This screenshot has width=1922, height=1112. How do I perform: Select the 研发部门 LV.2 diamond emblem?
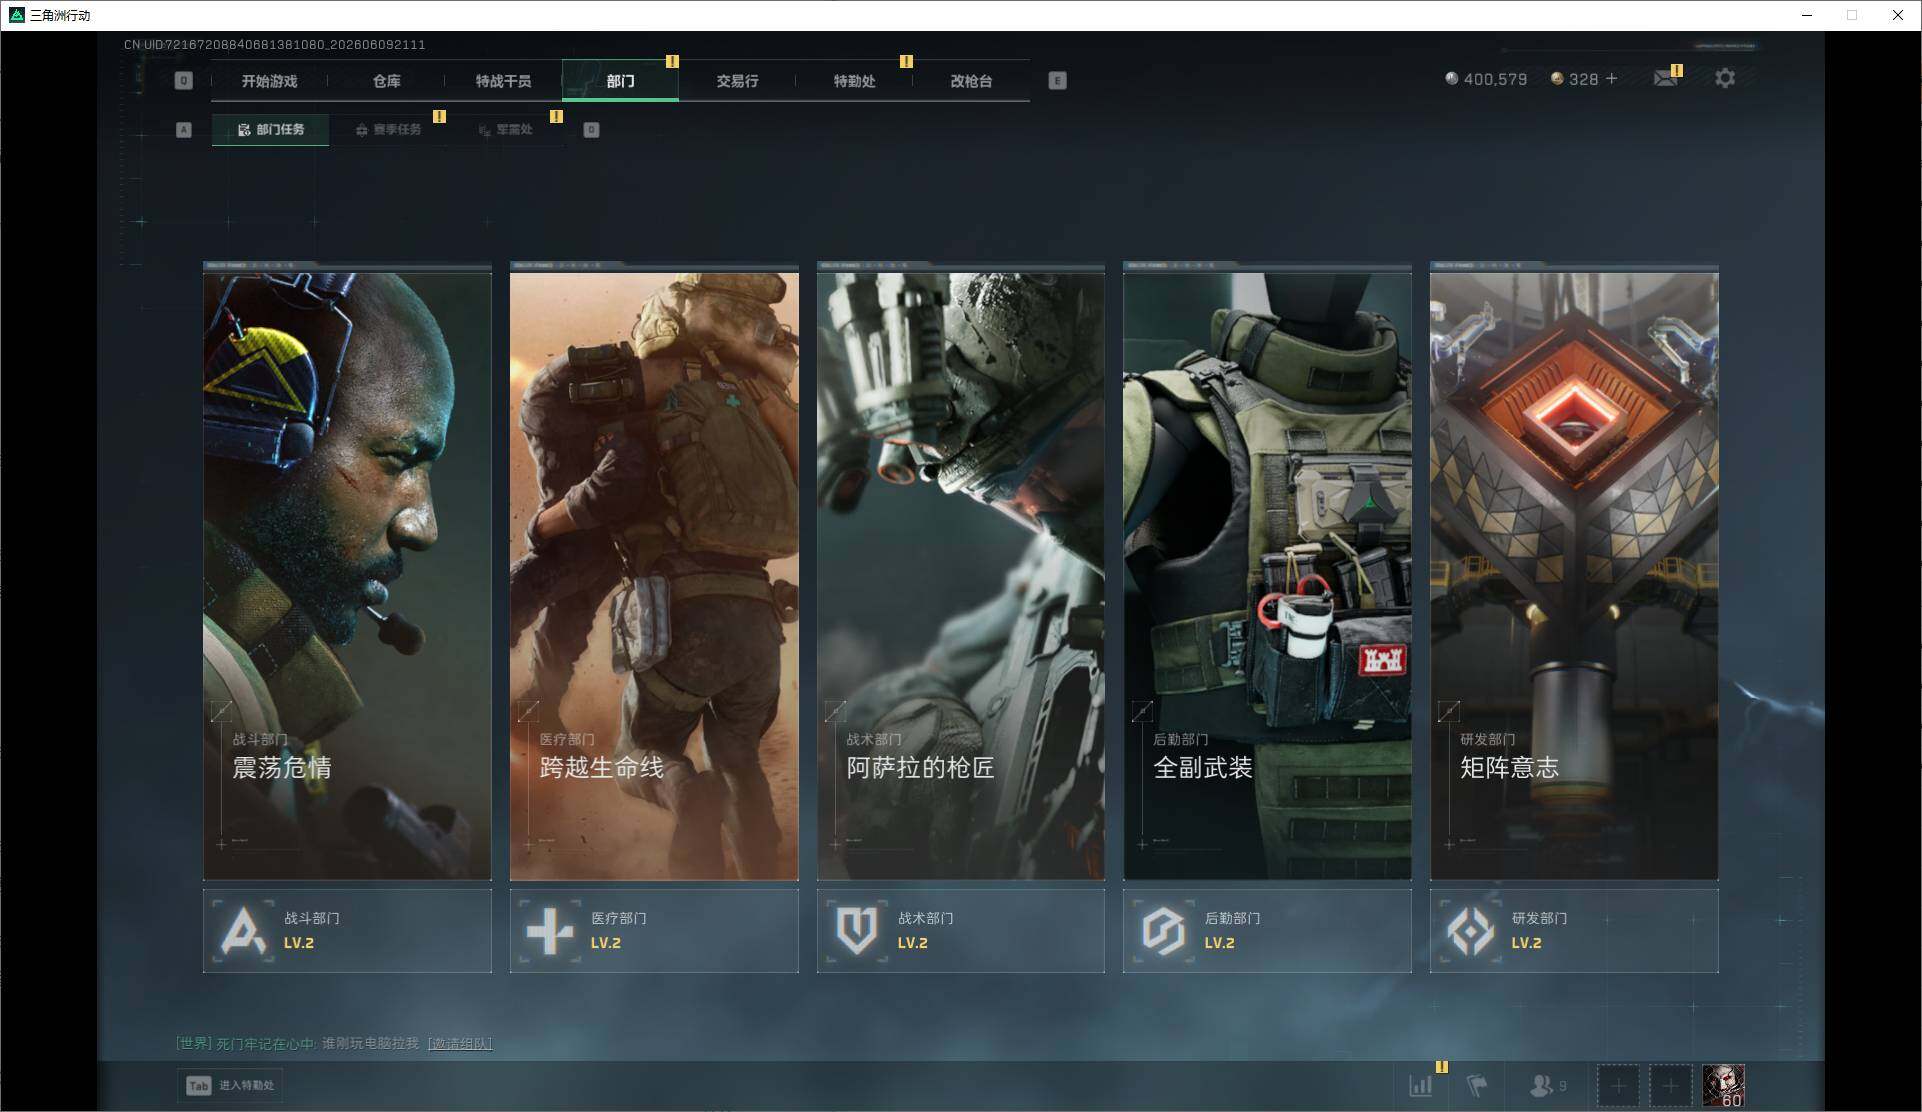click(x=1471, y=931)
